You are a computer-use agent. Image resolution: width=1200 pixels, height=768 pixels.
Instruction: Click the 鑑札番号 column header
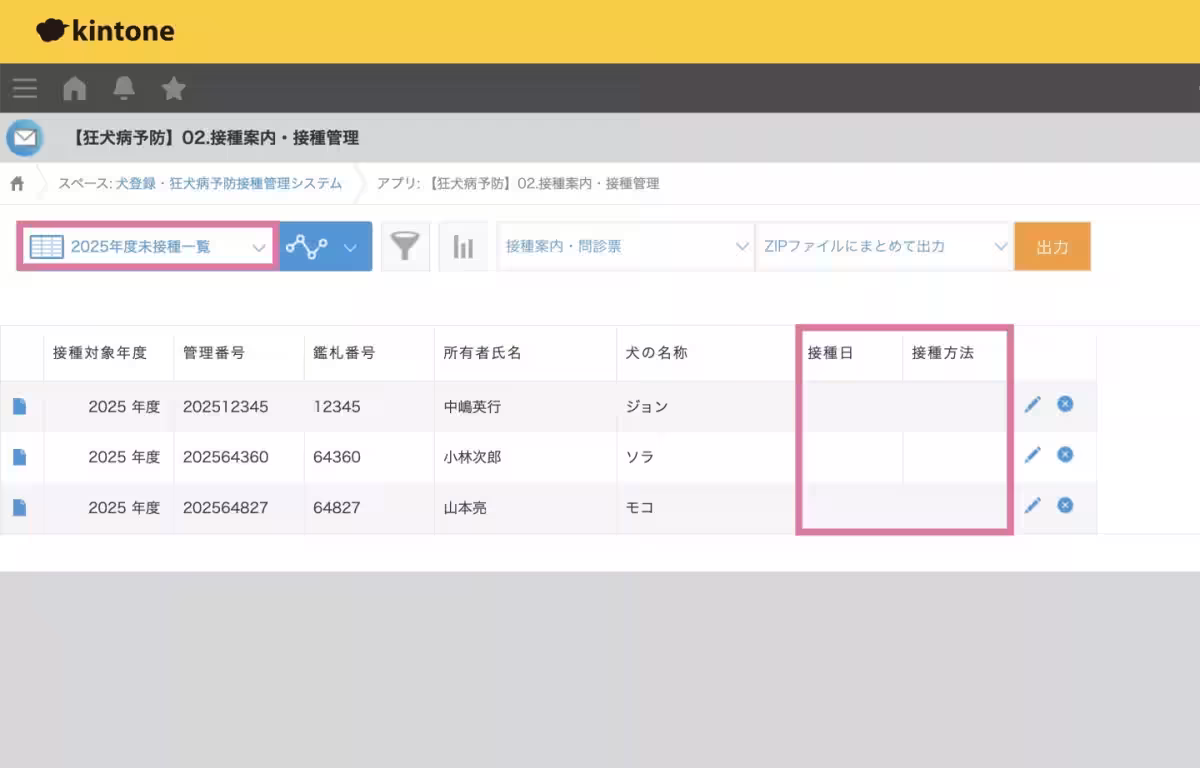coord(344,353)
